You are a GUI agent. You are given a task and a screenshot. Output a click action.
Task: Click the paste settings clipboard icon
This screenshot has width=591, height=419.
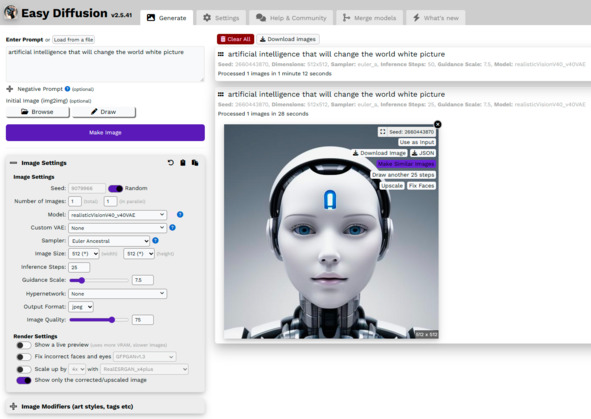coord(183,163)
